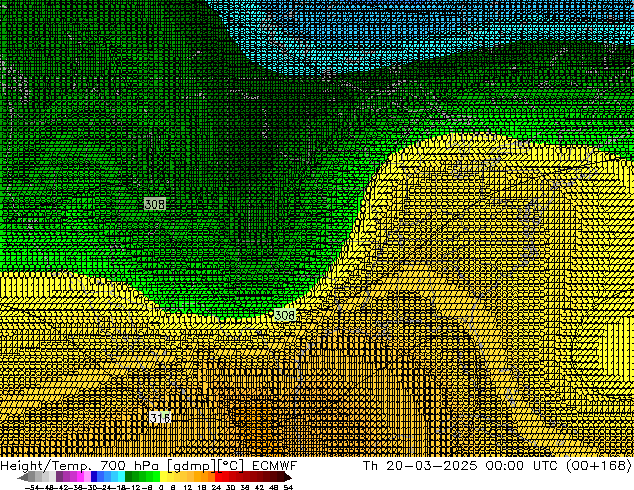634x490 pixels.
Task: Click the '[°C]' unit label
Action: [231, 466]
